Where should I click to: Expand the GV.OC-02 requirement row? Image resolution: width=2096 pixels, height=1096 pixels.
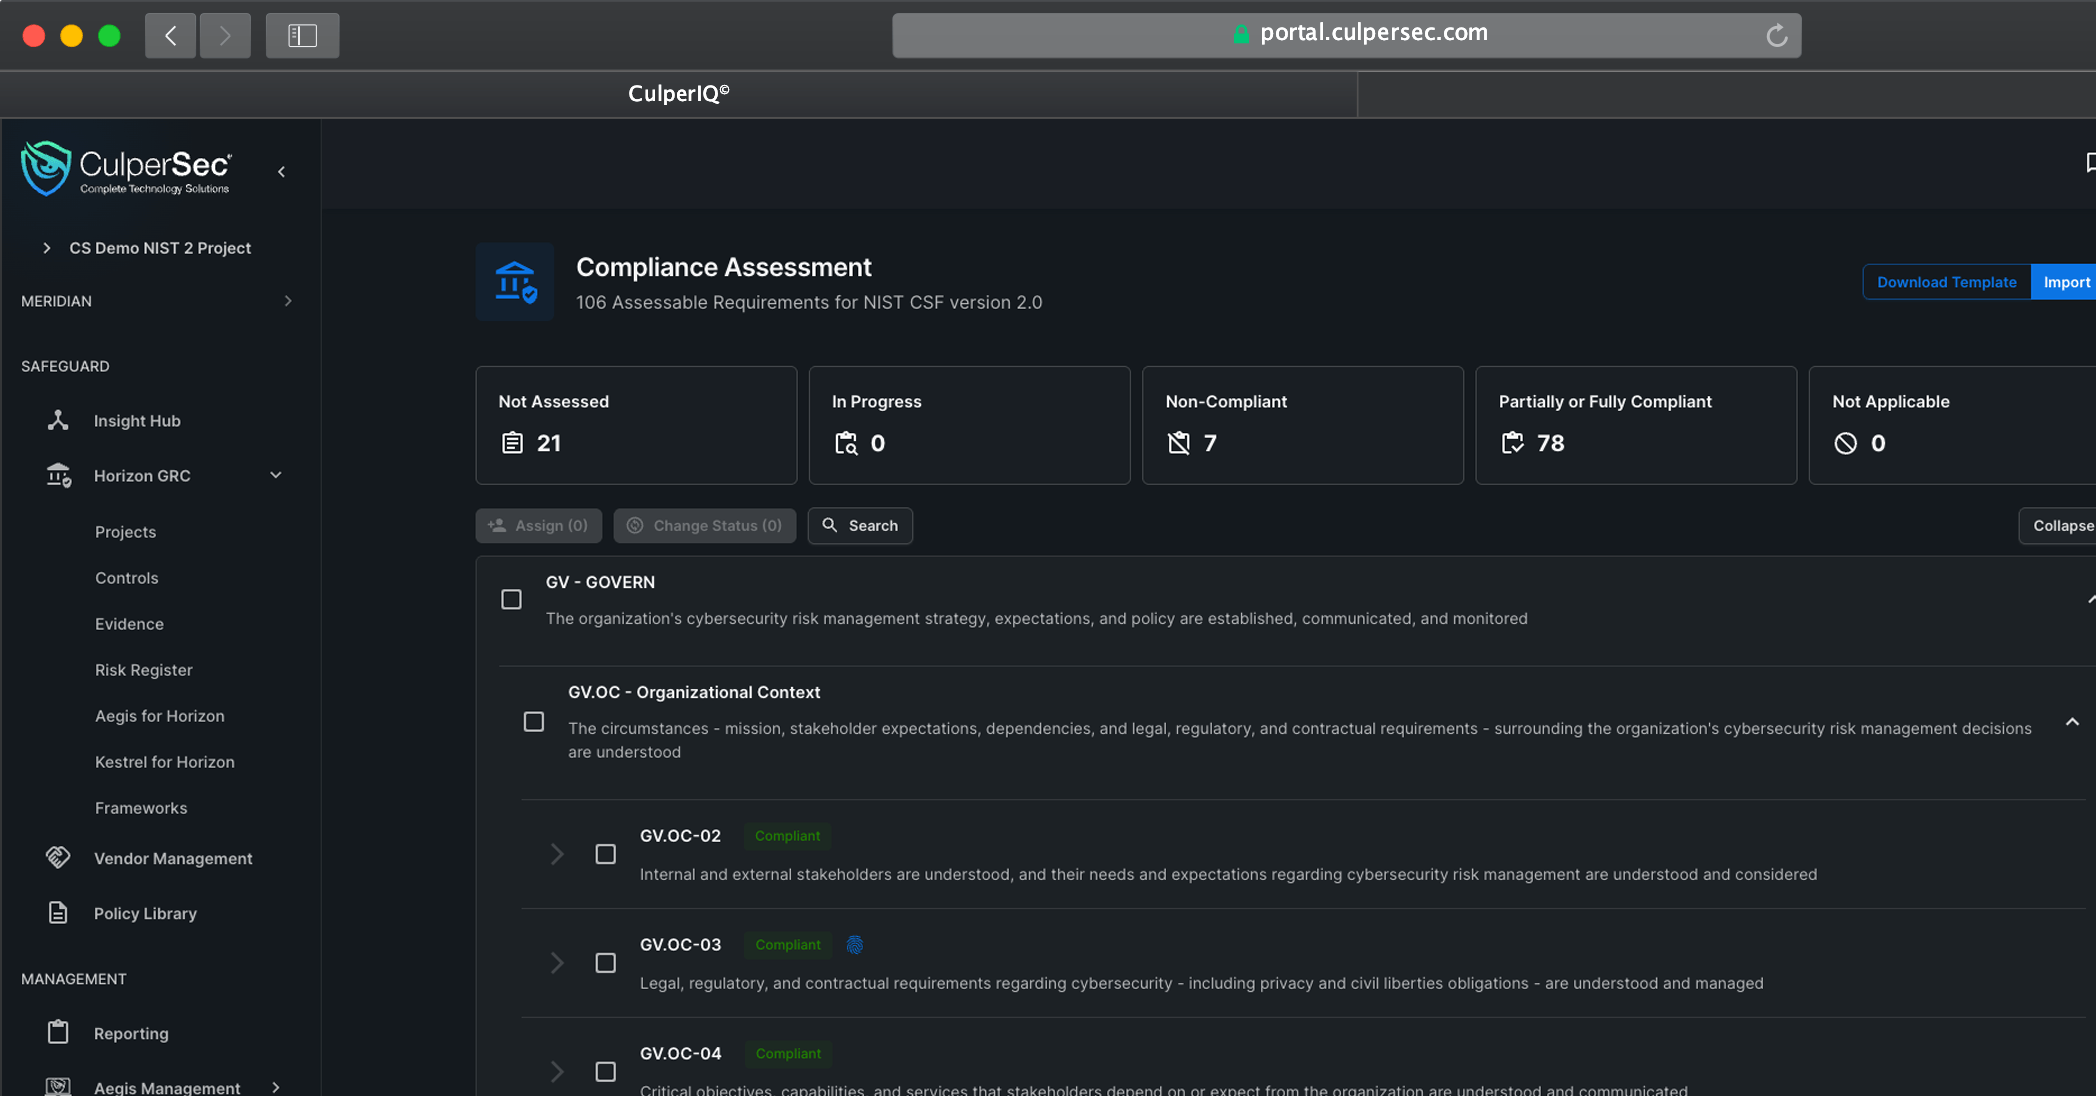pos(557,854)
